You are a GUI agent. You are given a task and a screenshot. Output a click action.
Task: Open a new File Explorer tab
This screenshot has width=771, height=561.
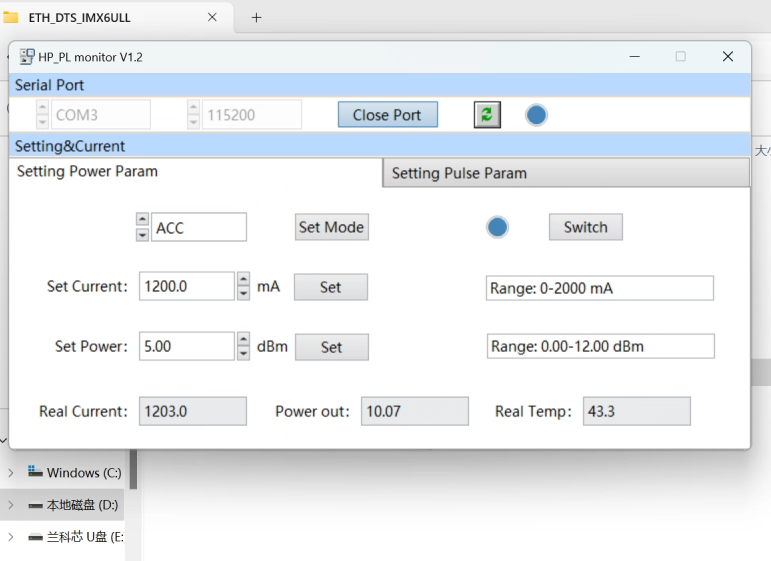click(256, 17)
